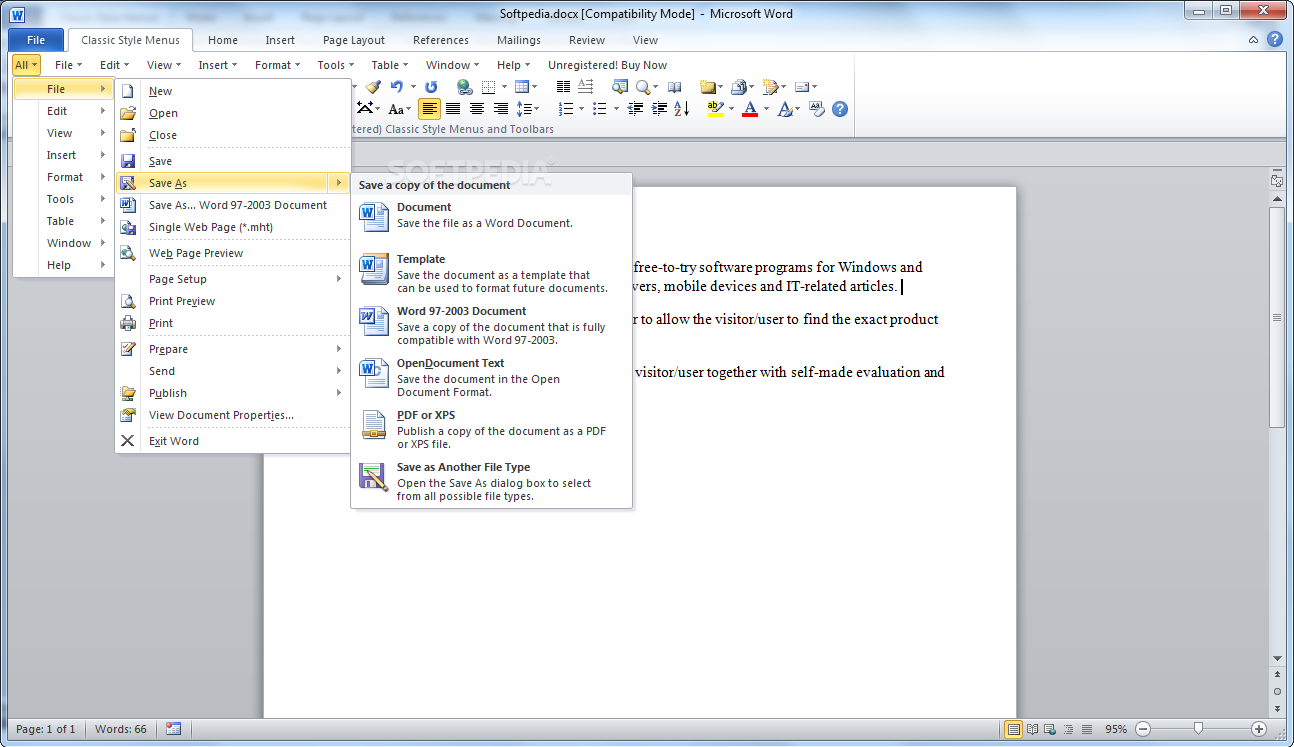Insert a hyperlink using globe icon
This screenshot has width=1294, height=747.
464,87
